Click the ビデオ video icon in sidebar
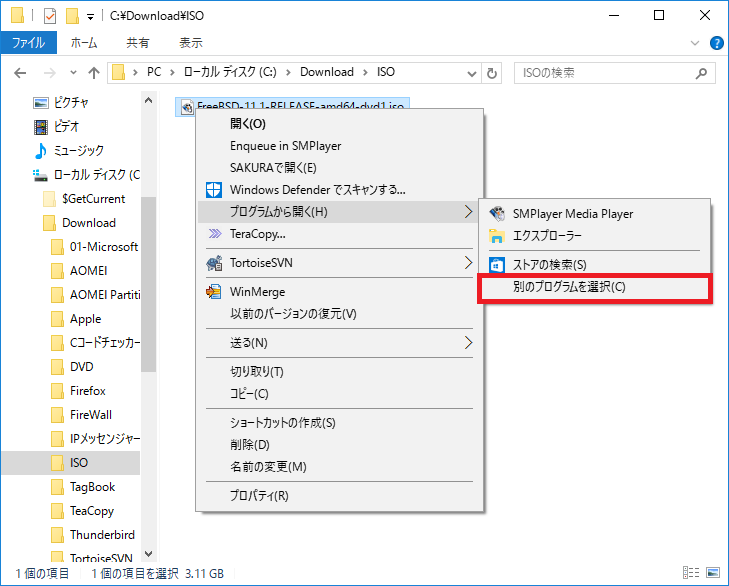 click(41, 127)
